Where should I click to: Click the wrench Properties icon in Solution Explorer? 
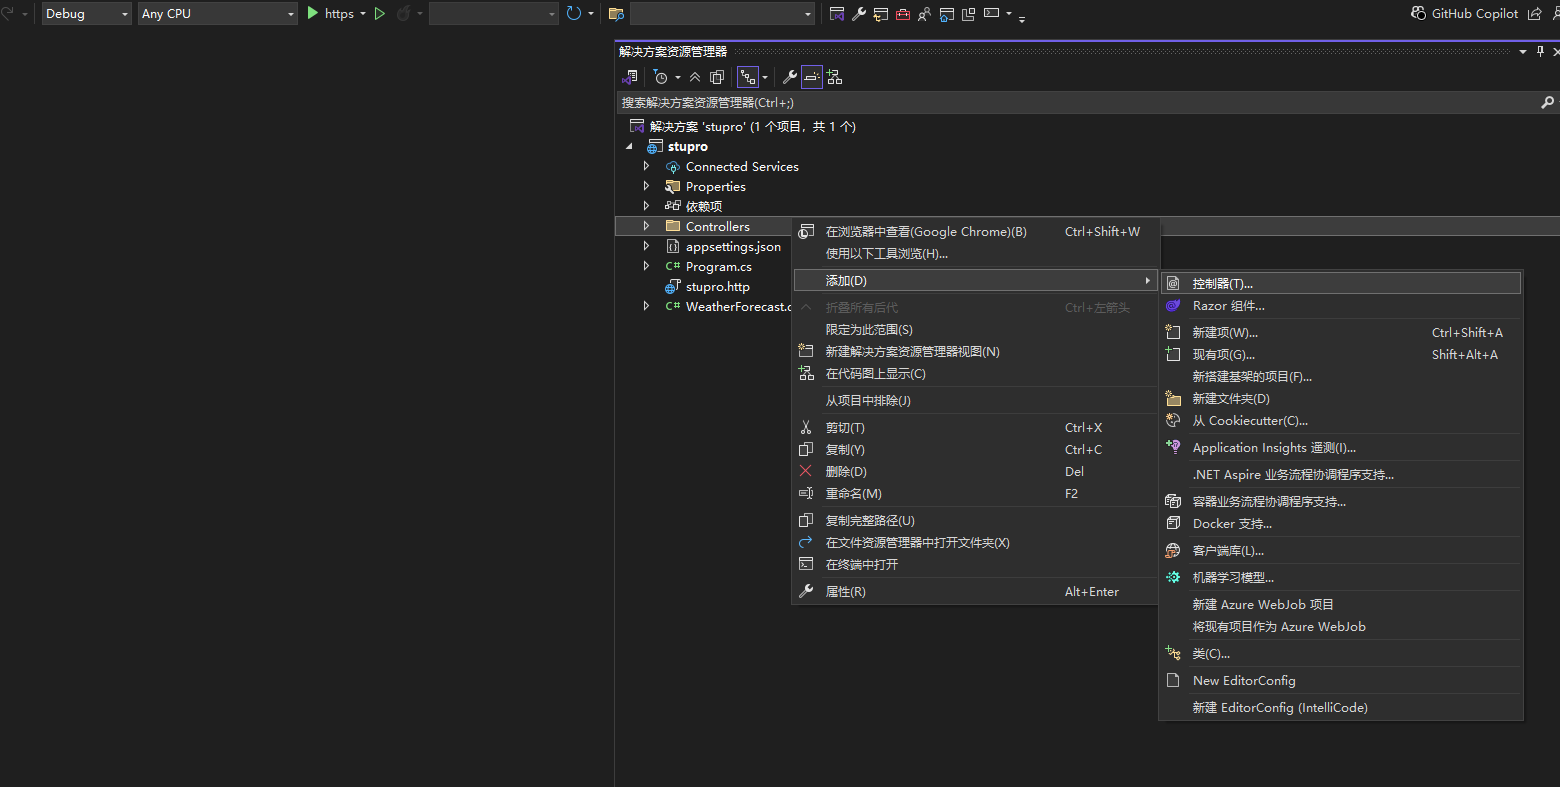pyautogui.click(x=789, y=77)
